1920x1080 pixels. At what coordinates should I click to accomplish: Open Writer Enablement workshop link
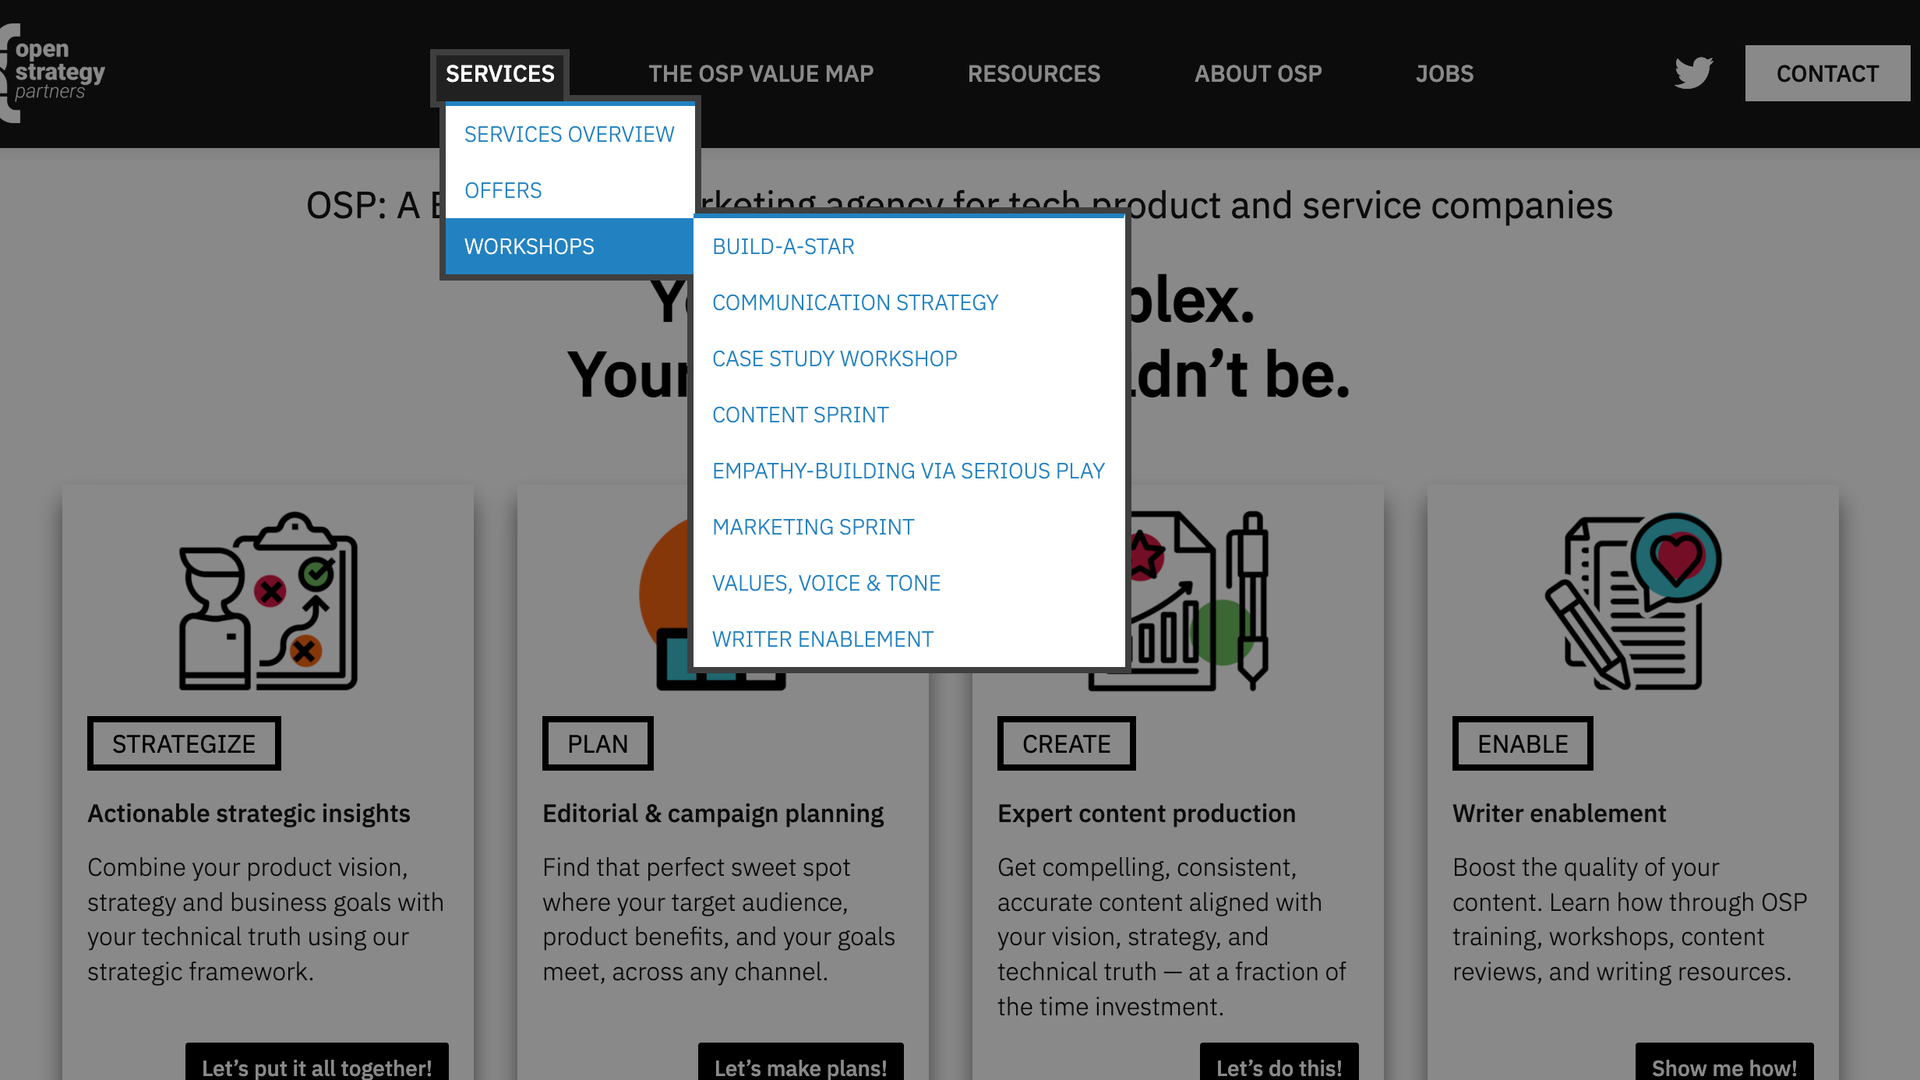822,639
